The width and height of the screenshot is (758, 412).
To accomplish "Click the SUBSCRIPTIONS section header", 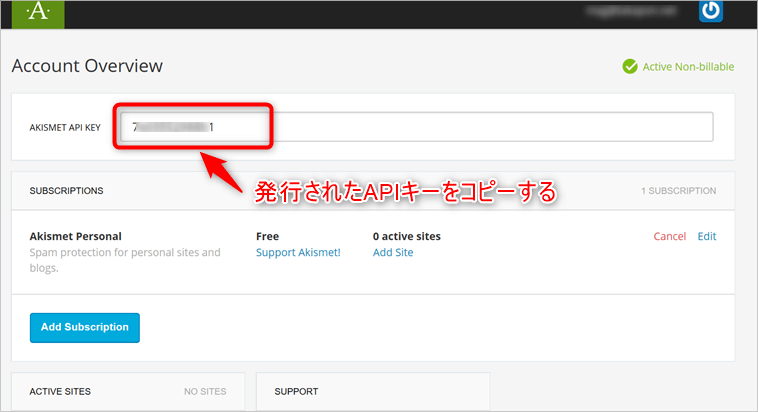I will [x=67, y=190].
